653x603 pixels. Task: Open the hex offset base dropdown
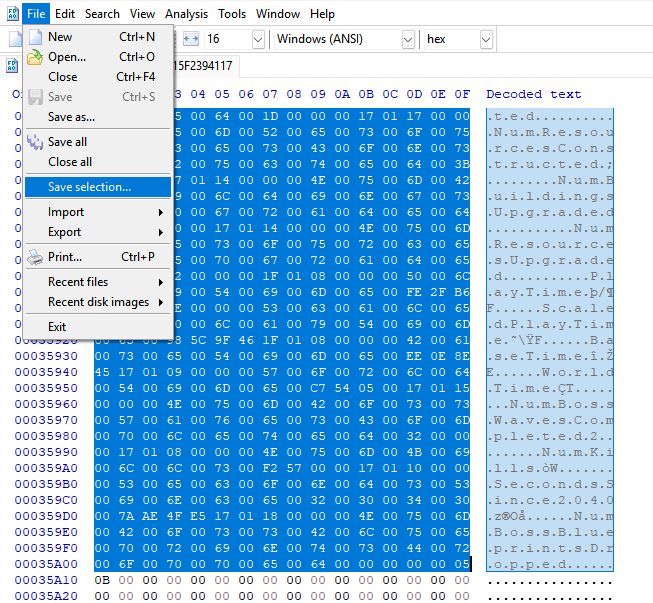(485, 39)
